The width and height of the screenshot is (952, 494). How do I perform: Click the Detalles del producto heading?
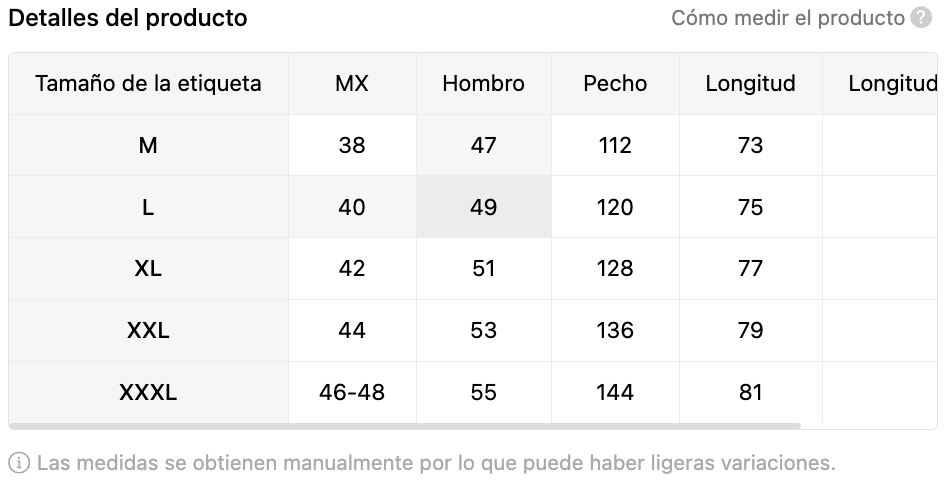click(x=128, y=18)
